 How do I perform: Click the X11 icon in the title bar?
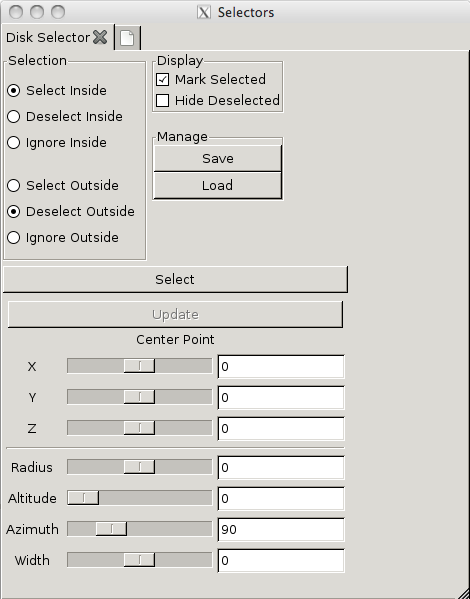click(204, 12)
